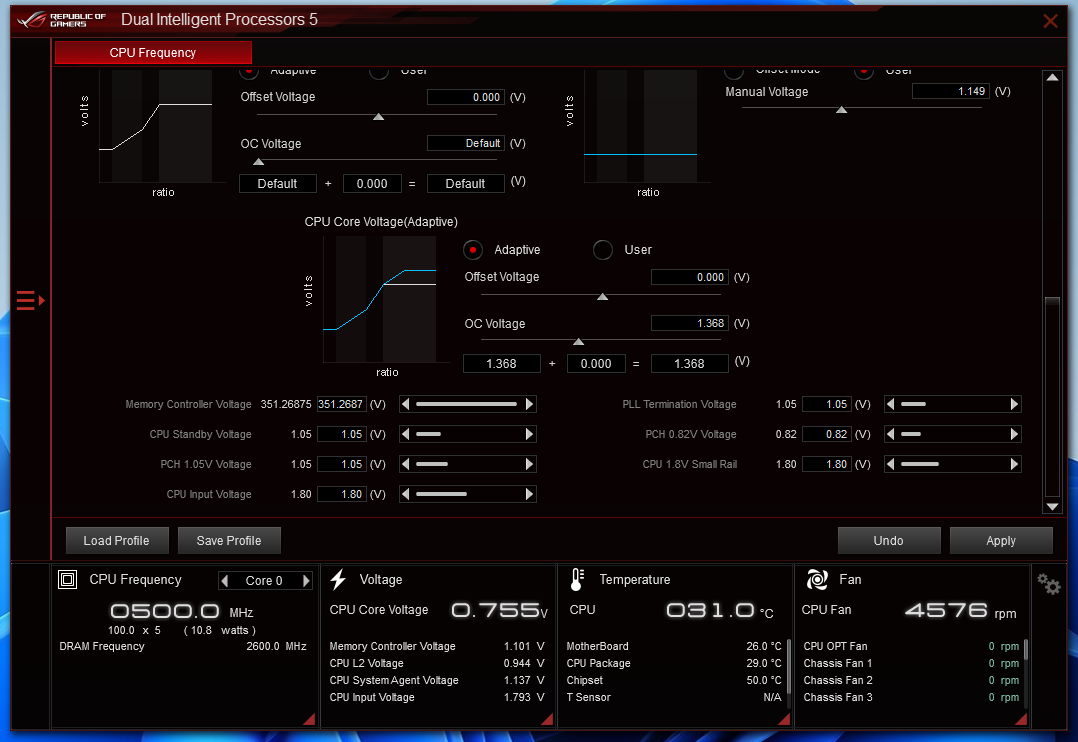The image size is (1078, 742).
Task: Click the T Sensor label
Action: [588, 697]
